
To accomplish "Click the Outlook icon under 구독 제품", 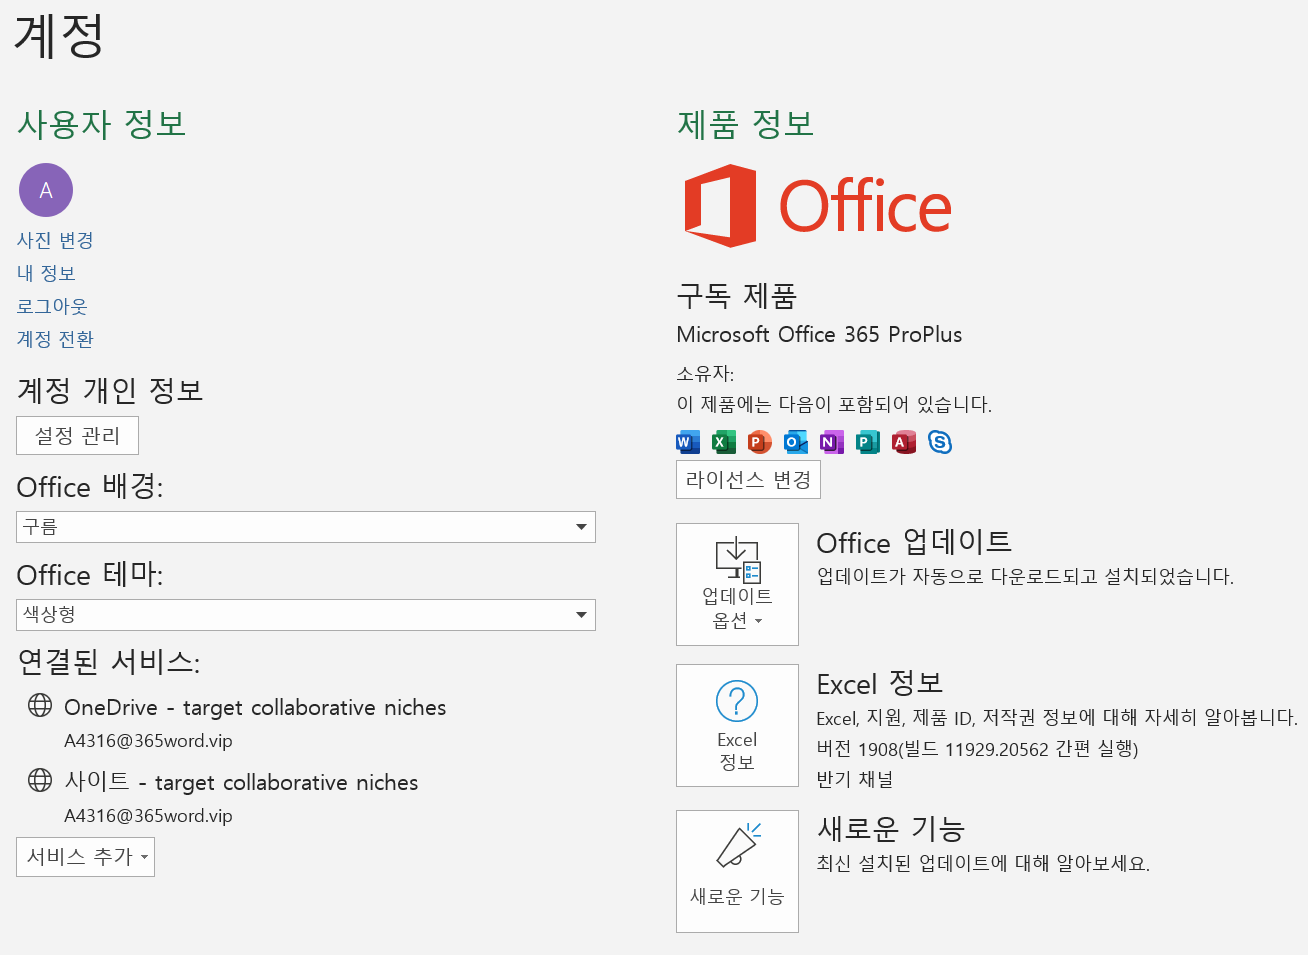I will point(795,442).
